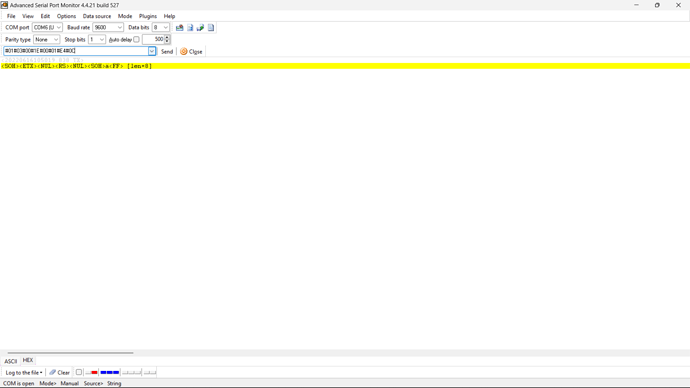Click the blue signal lines indicator
The height and width of the screenshot is (388, 690).
110,373
